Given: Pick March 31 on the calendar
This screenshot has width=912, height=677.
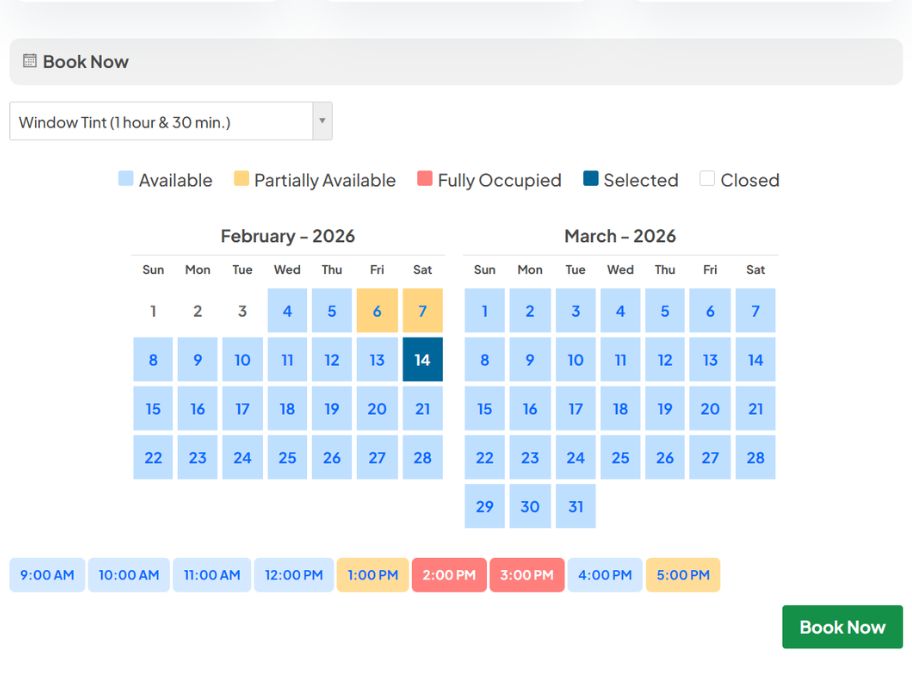Looking at the screenshot, I should coord(575,507).
